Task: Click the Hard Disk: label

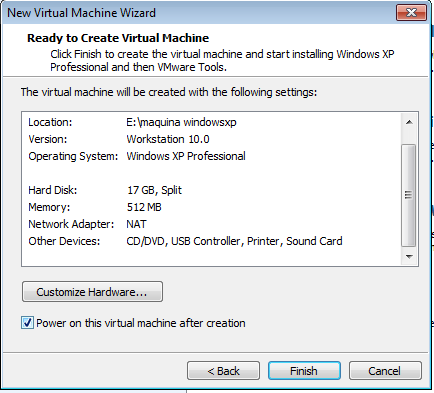Action: pyautogui.click(x=53, y=190)
